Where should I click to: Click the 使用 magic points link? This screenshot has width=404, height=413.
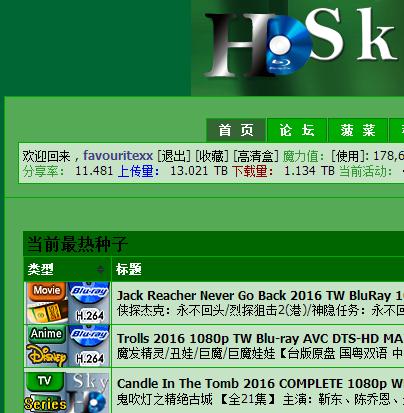point(348,156)
